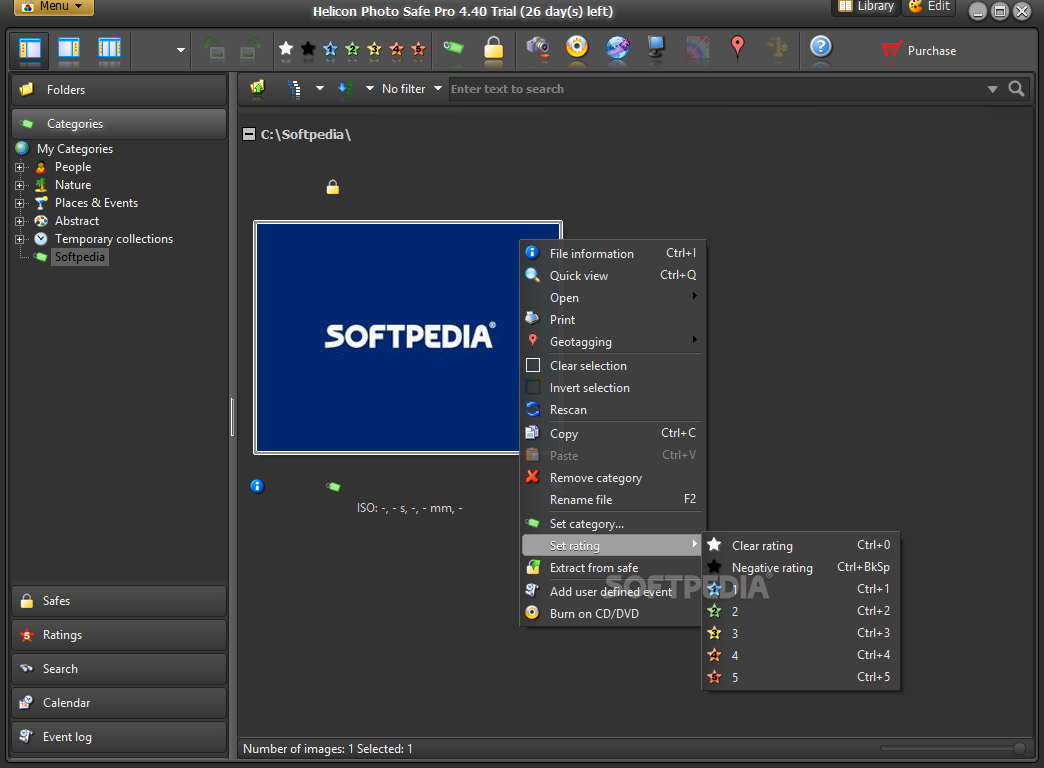This screenshot has height=768, width=1044.
Task: Open the Safes panel
Action: coord(119,601)
